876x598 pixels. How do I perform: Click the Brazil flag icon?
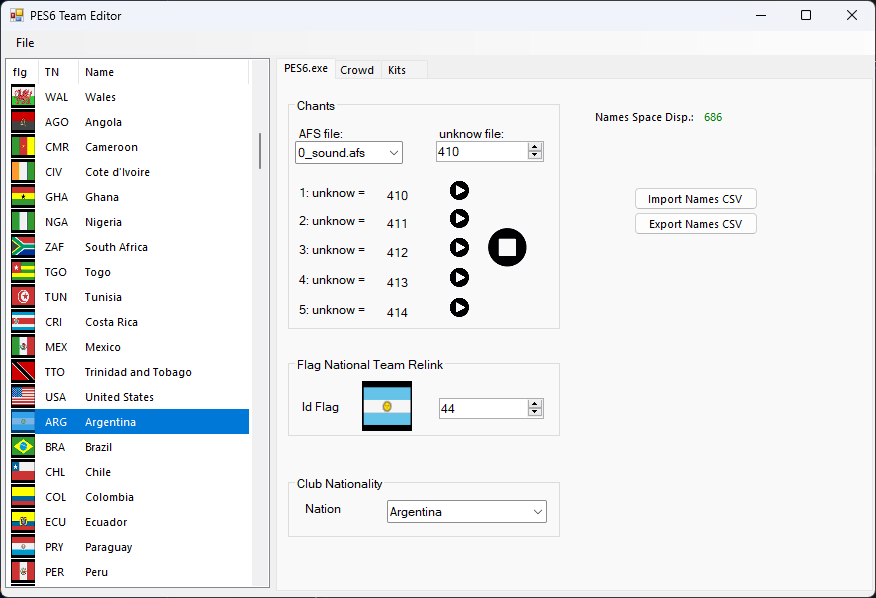(x=23, y=447)
